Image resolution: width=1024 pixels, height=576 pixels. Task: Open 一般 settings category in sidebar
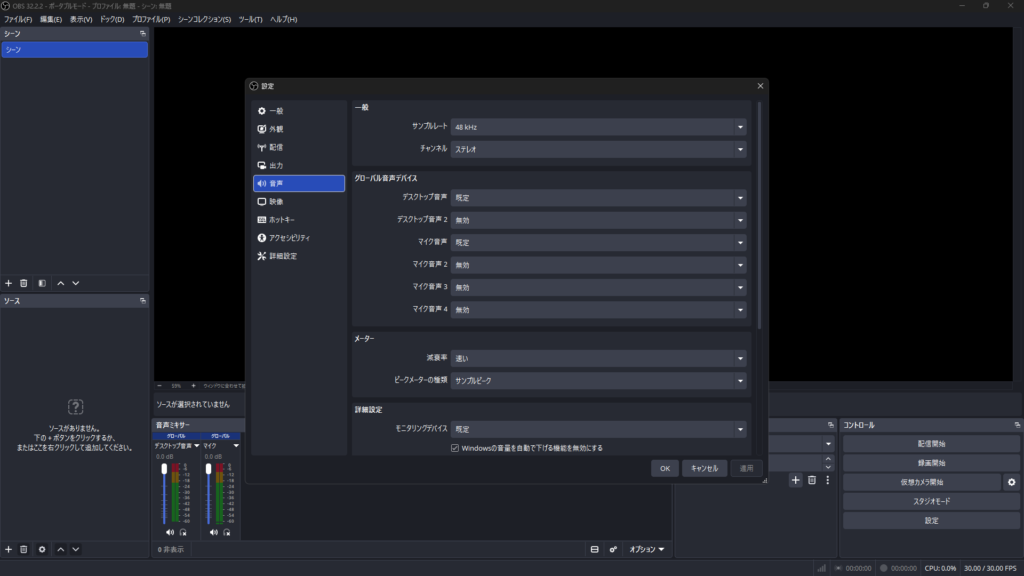click(298, 111)
